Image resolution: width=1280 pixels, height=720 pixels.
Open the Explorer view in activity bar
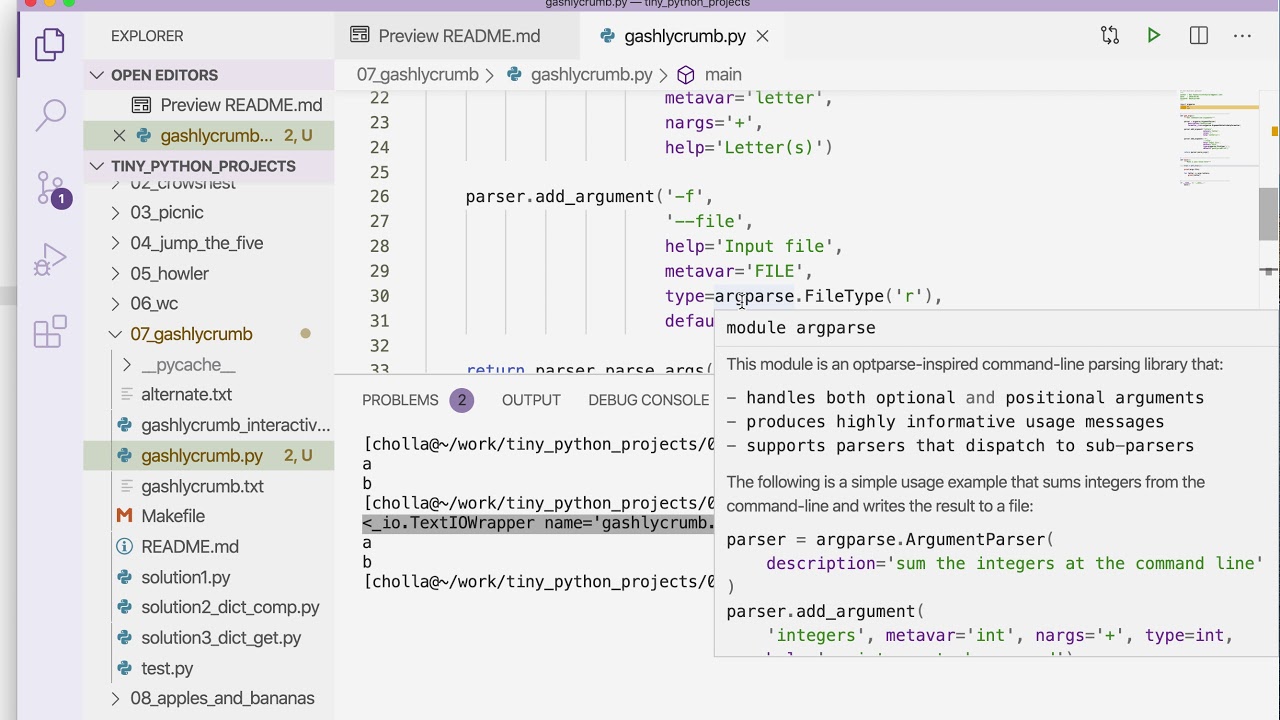(x=50, y=45)
